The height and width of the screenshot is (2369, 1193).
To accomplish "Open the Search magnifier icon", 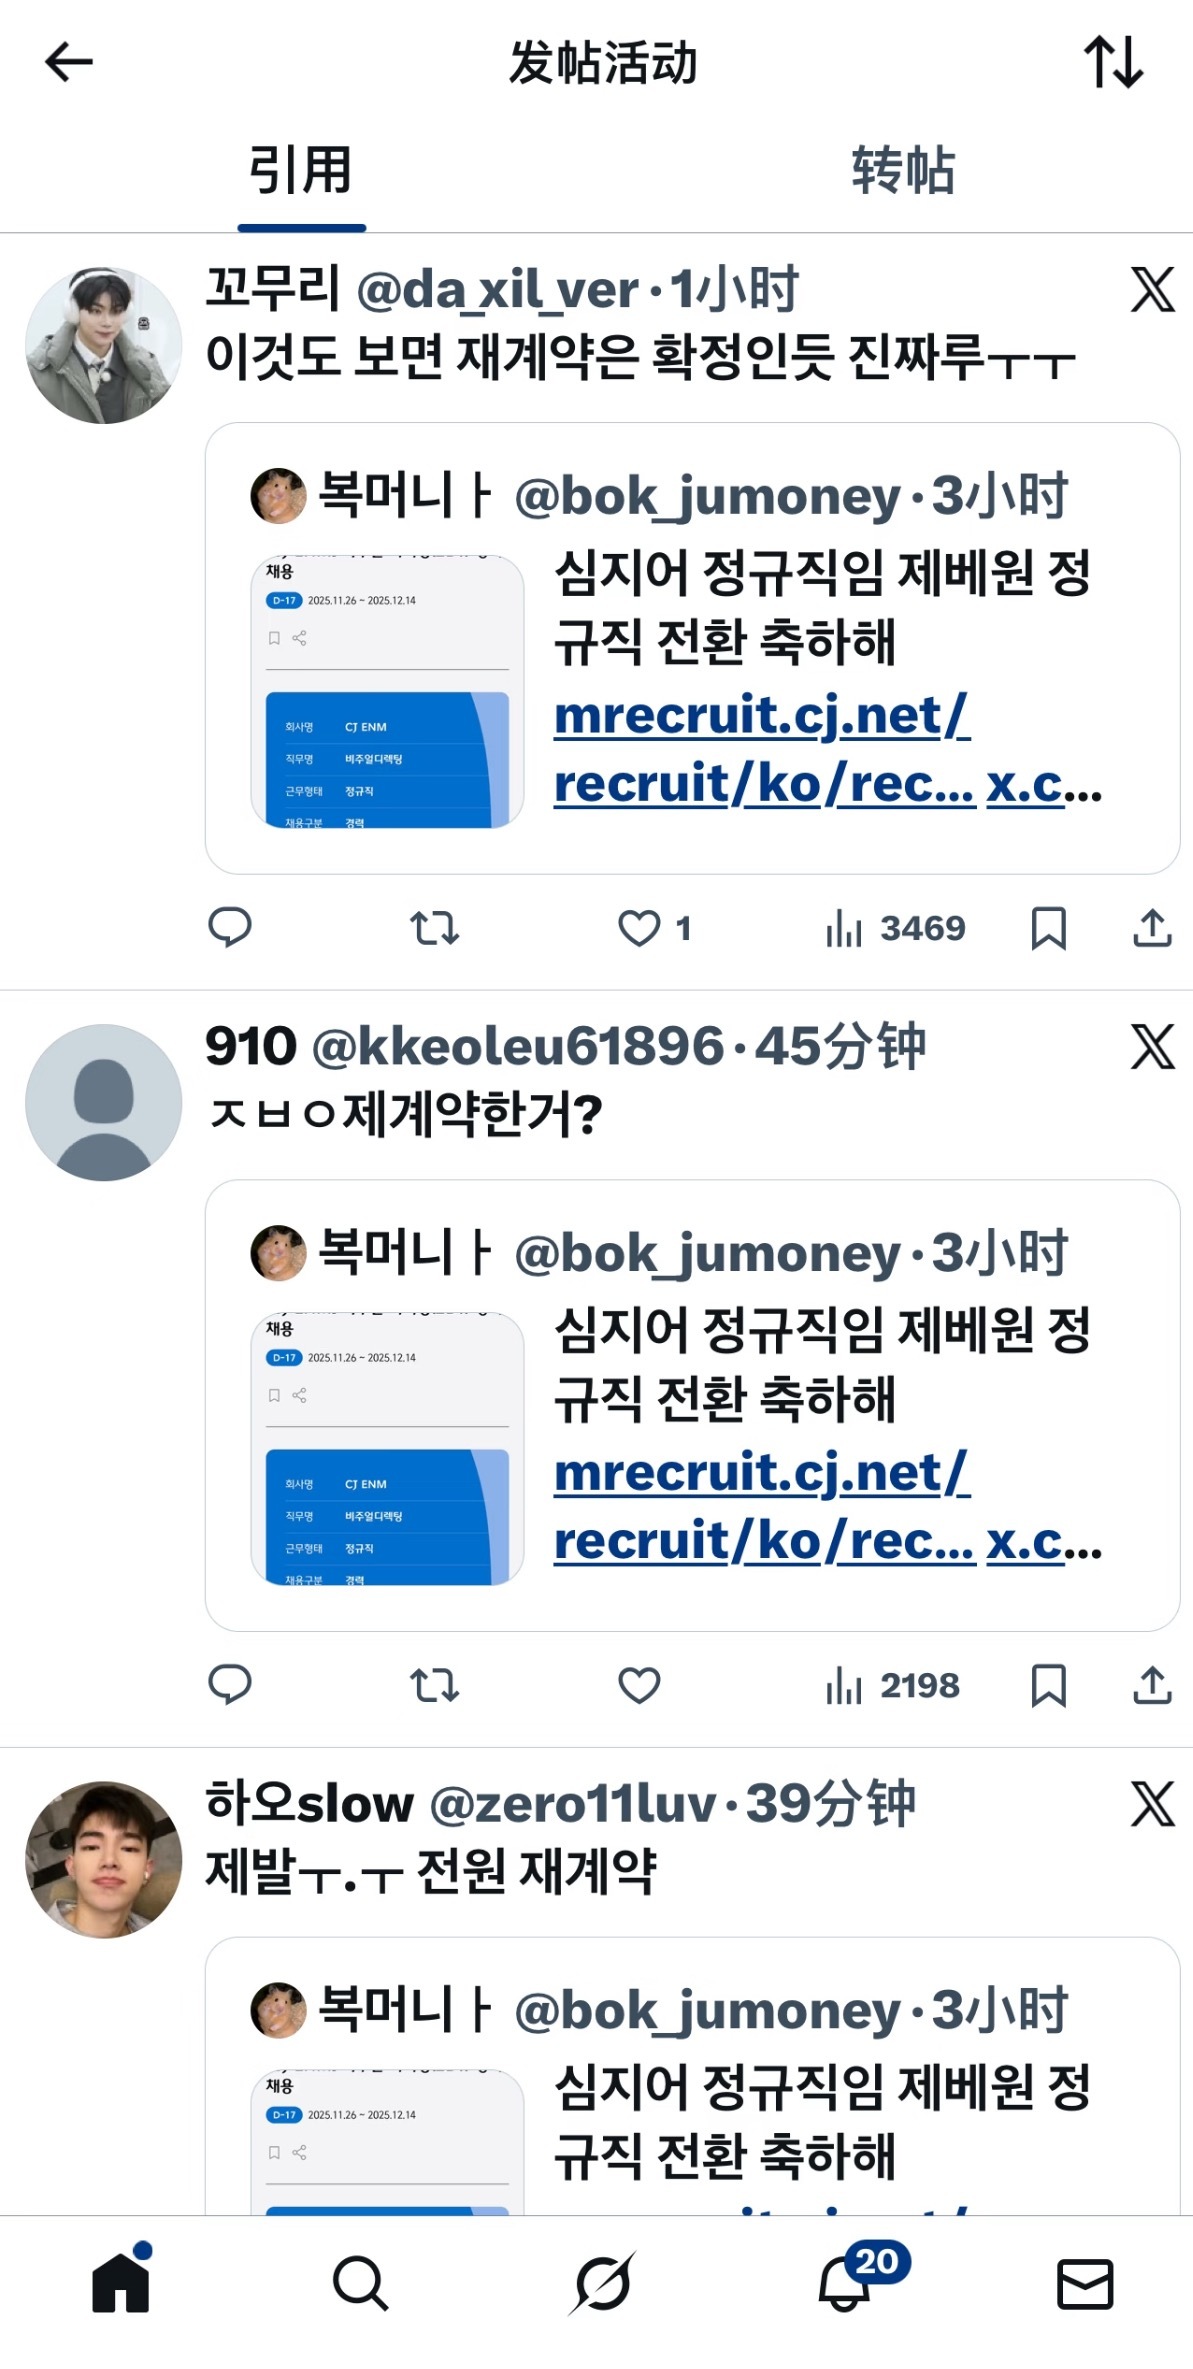I will click(360, 2284).
